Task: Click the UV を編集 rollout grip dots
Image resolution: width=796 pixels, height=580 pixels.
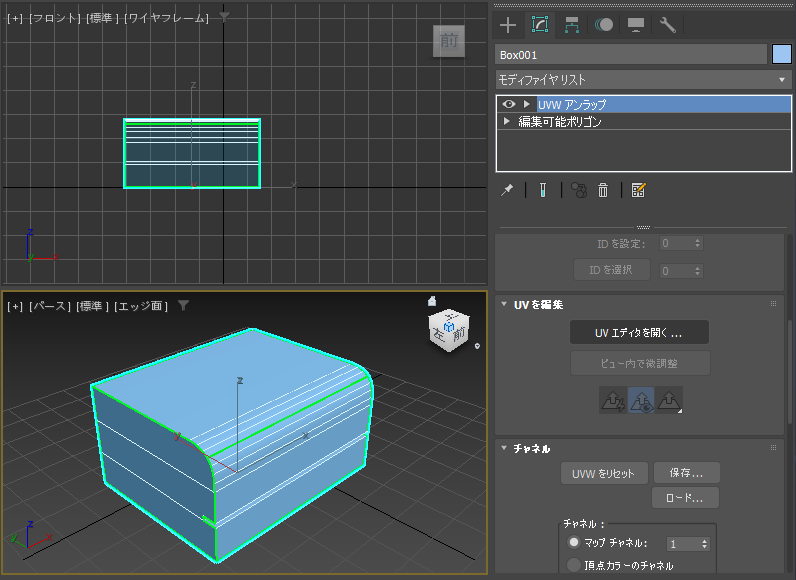Action: [x=773, y=303]
